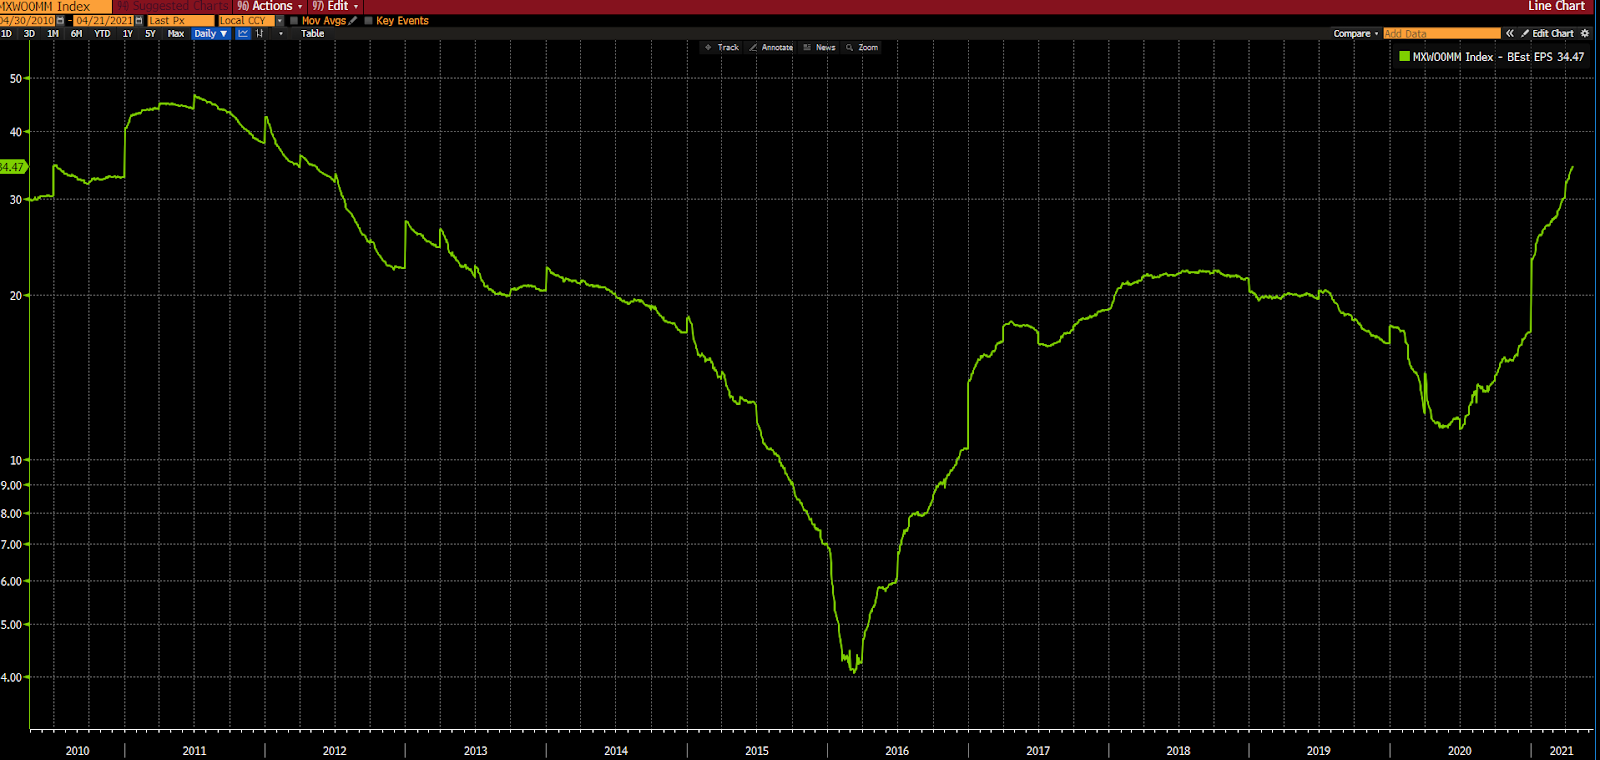Select the 5Y time range
1600x760 pixels.
(x=150, y=33)
